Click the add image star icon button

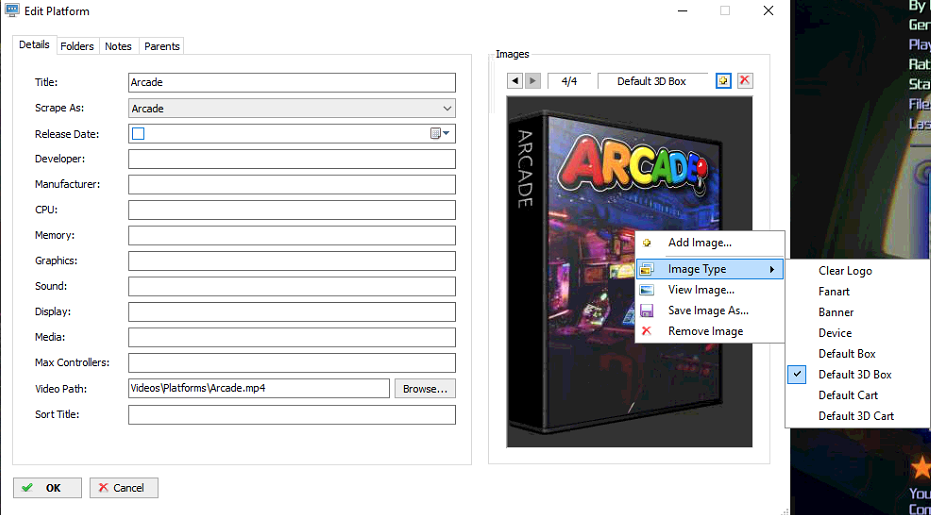tap(723, 81)
